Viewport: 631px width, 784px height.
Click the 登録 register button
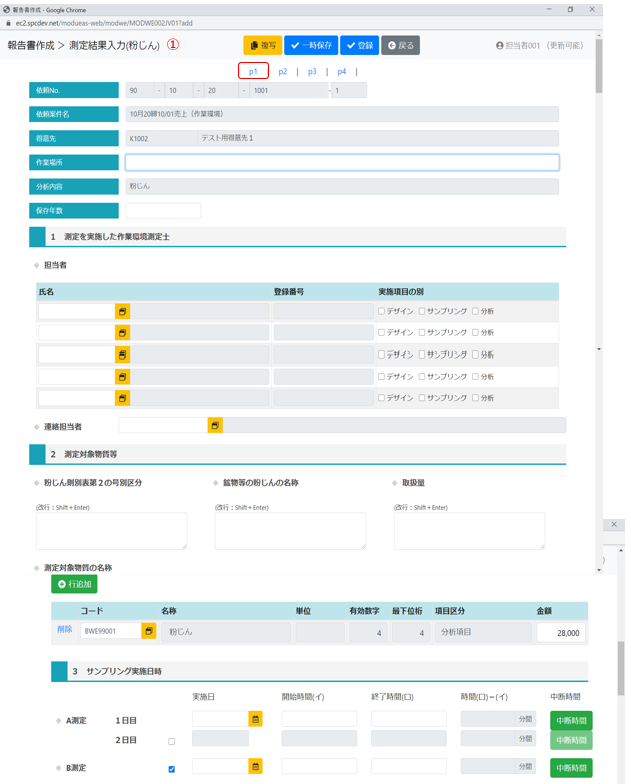[360, 45]
